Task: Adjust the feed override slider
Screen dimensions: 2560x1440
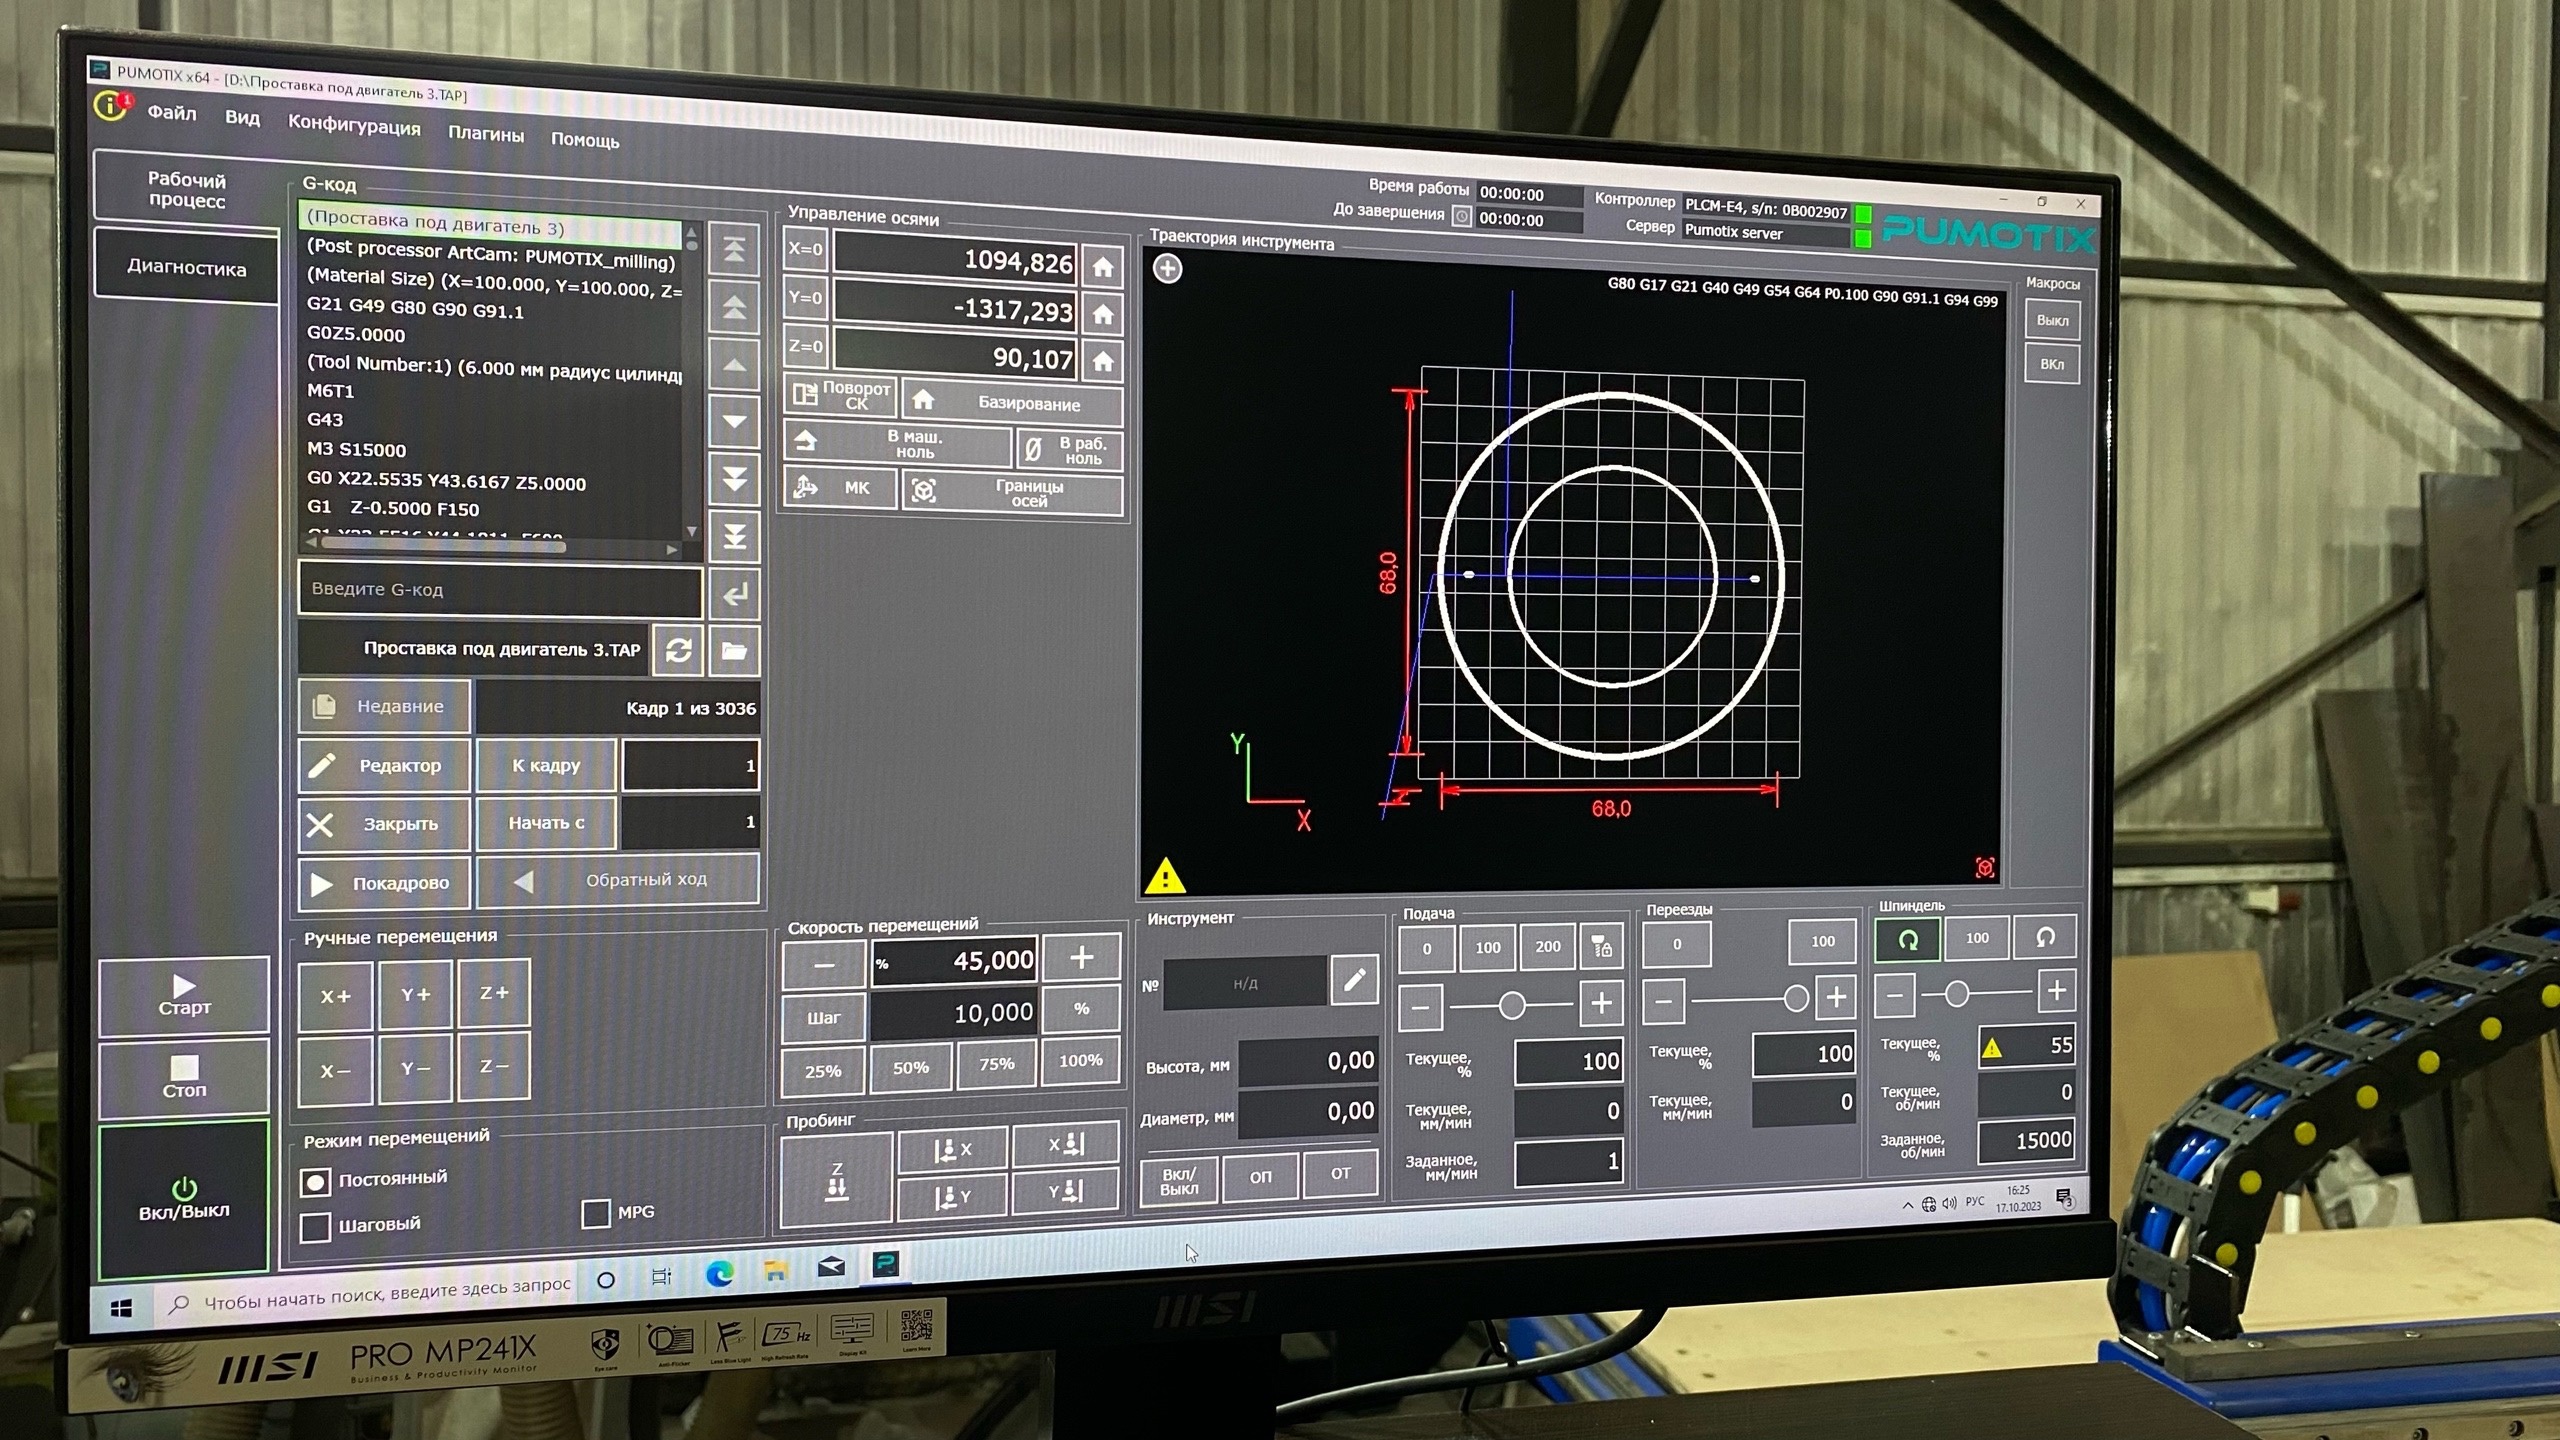Action: (1511, 1004)
